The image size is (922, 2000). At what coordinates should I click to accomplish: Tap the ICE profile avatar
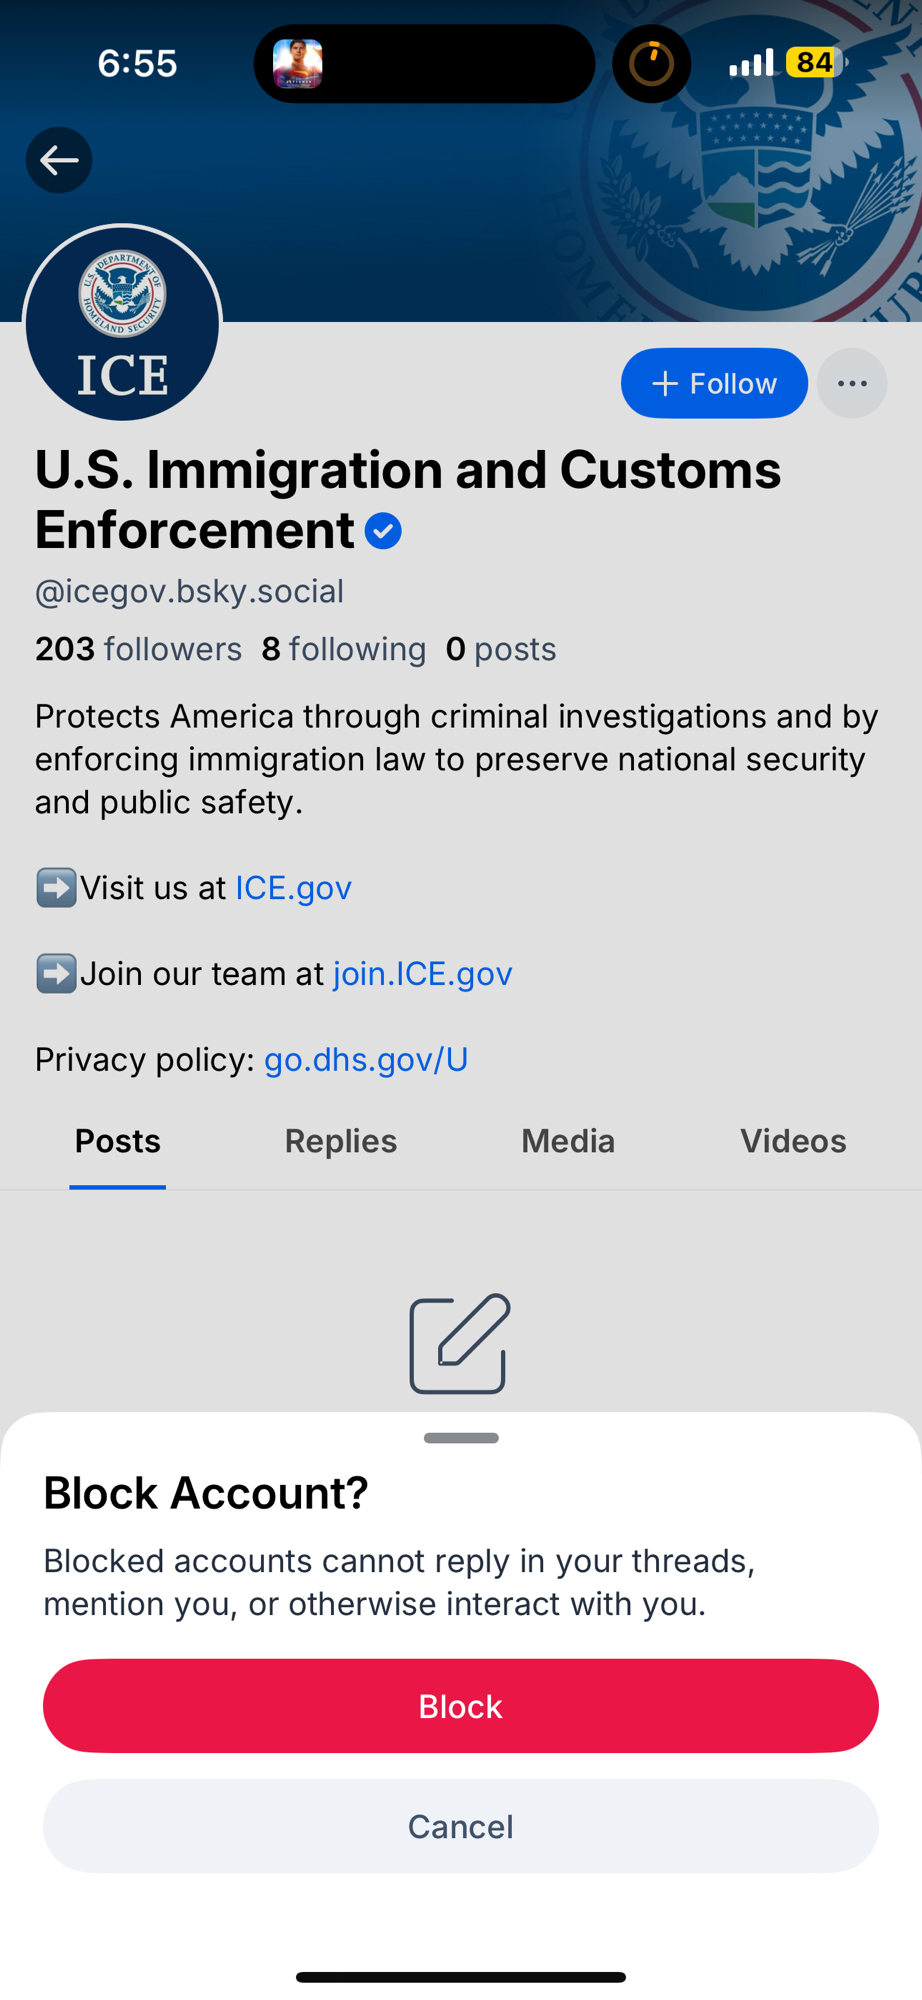point(122,323)
